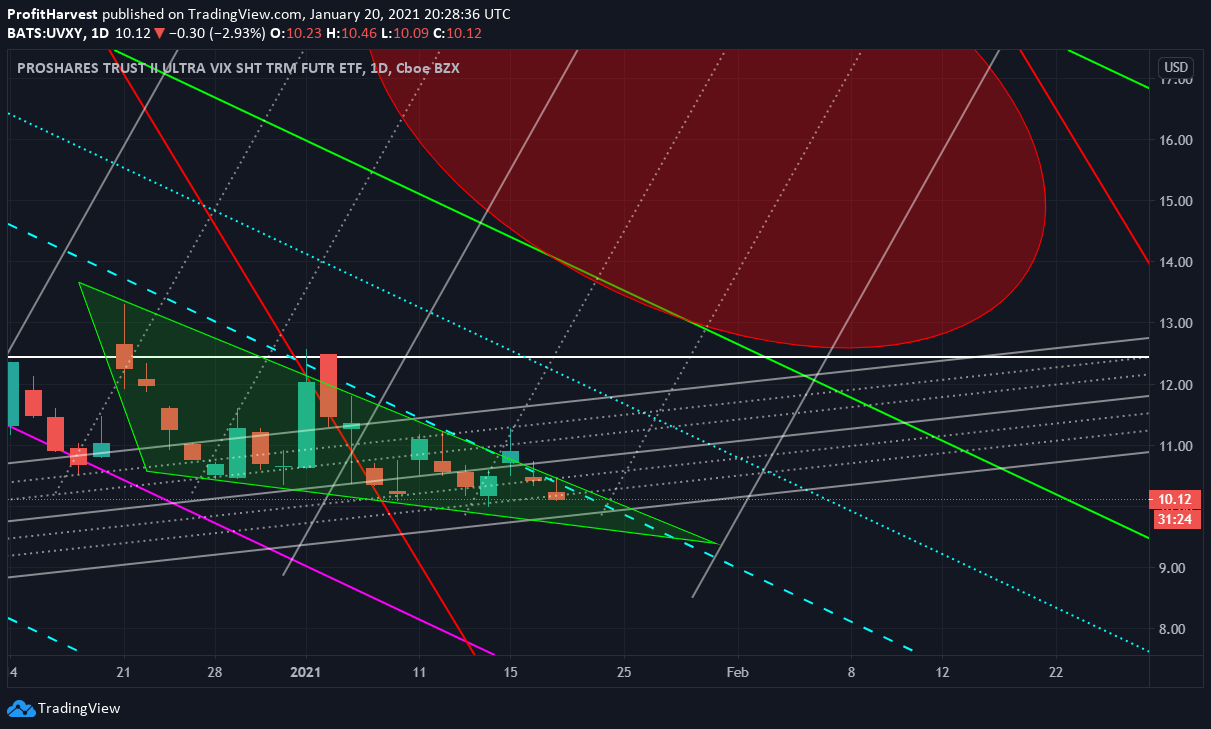Click the 15.00 price axis label
This screenshot has width=1211, height=729.
click(x=1175, y=201)
